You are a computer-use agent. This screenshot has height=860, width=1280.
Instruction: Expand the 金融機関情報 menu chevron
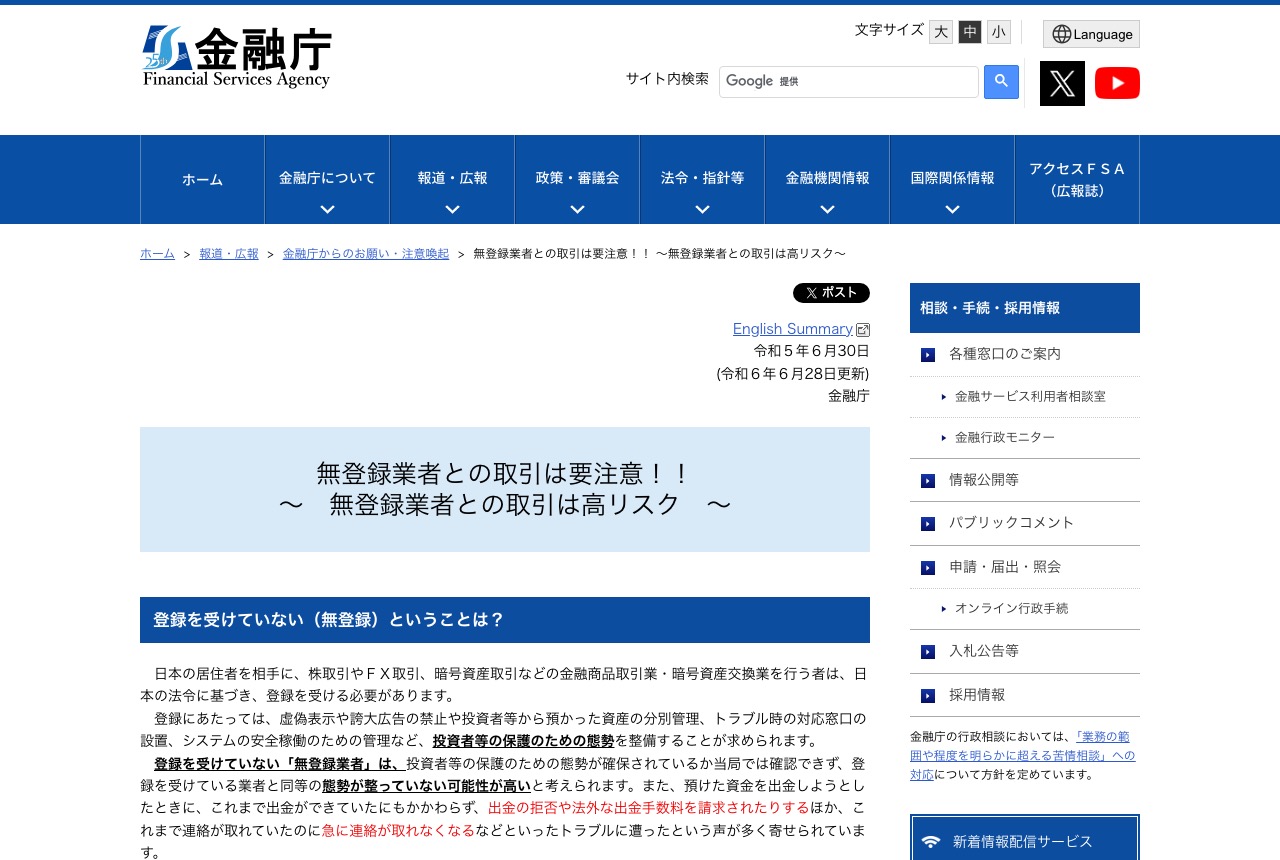point(827,209)
